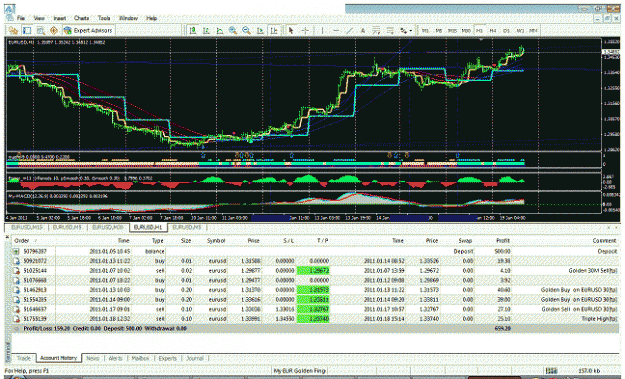This screenshot has width=625, height=379.
Task: Open the Market Watch window icon
Action: point(13,30)
